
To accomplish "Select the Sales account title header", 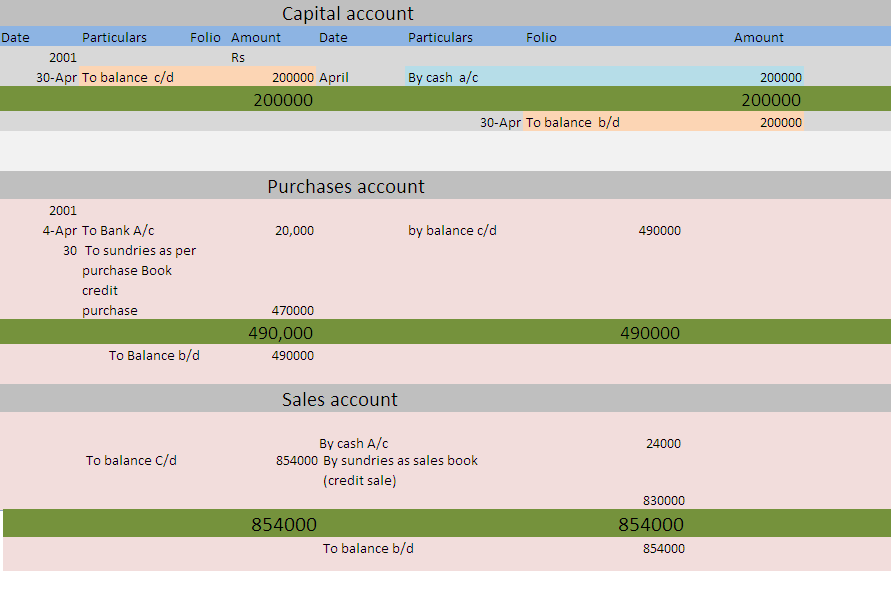I will pyautogui.click(x=341, y=398).
